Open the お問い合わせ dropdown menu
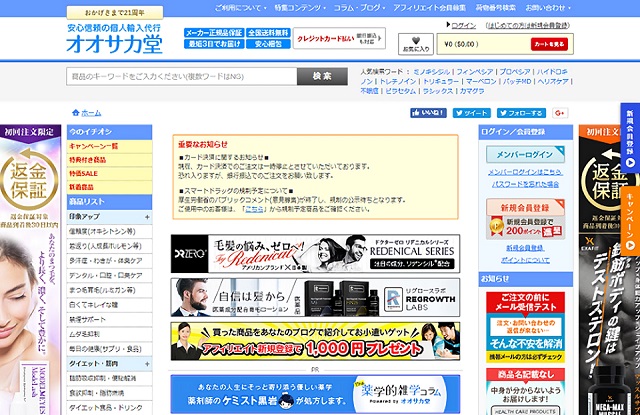 548,8
